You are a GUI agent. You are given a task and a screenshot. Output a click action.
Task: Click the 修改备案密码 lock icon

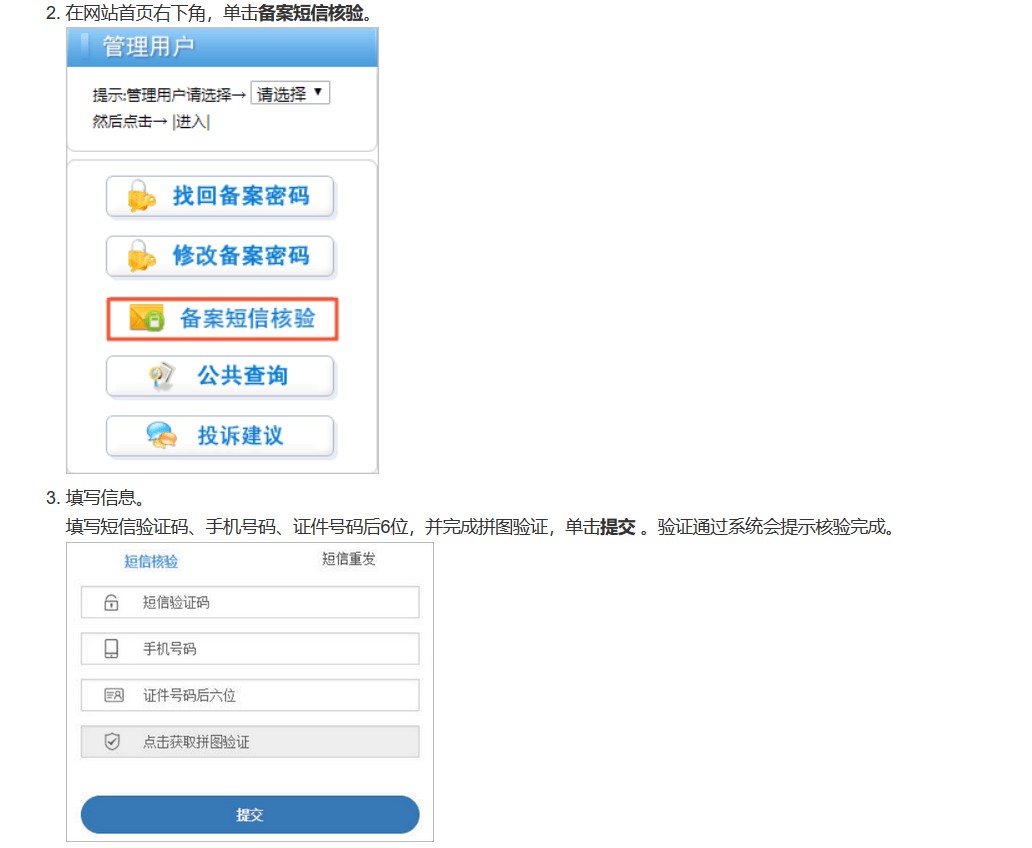pos(142,257)
